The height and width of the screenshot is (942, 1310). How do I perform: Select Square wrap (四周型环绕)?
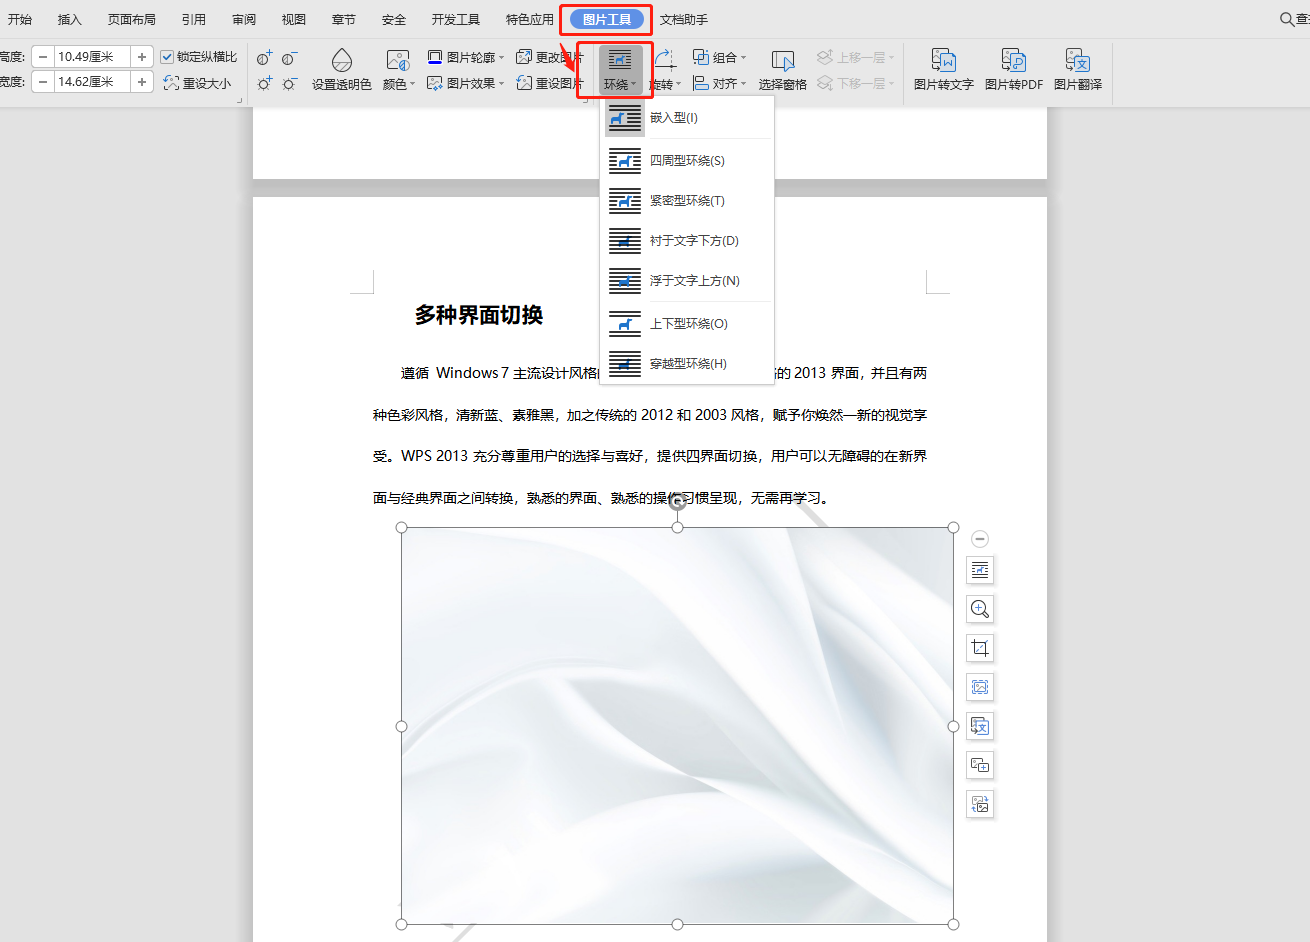687,160
